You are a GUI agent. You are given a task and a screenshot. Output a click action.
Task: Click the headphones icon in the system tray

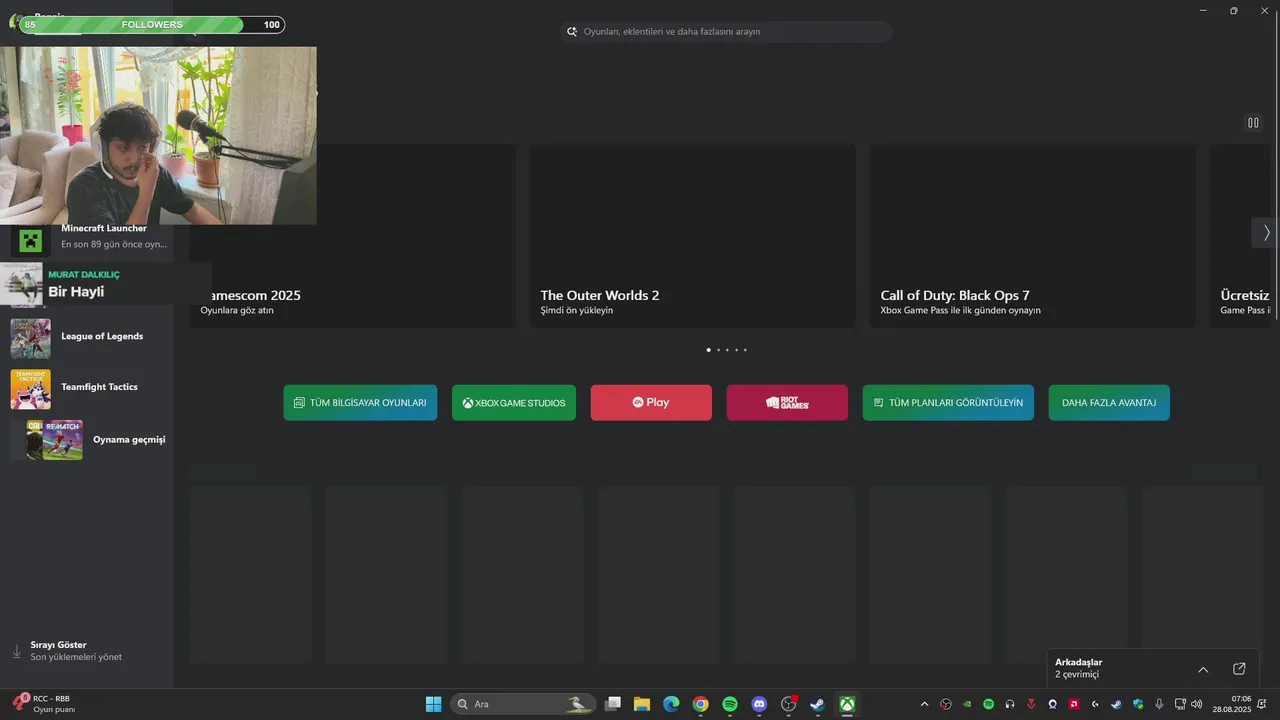pos(1010,704)
